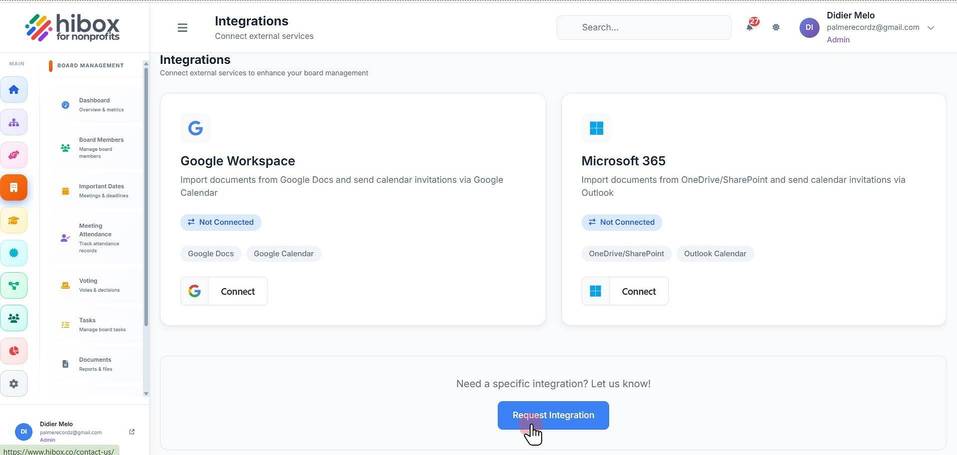The height and width of the screenshot is (455, 957).
Task: Open notifications bell with badge
Action: 751,25
